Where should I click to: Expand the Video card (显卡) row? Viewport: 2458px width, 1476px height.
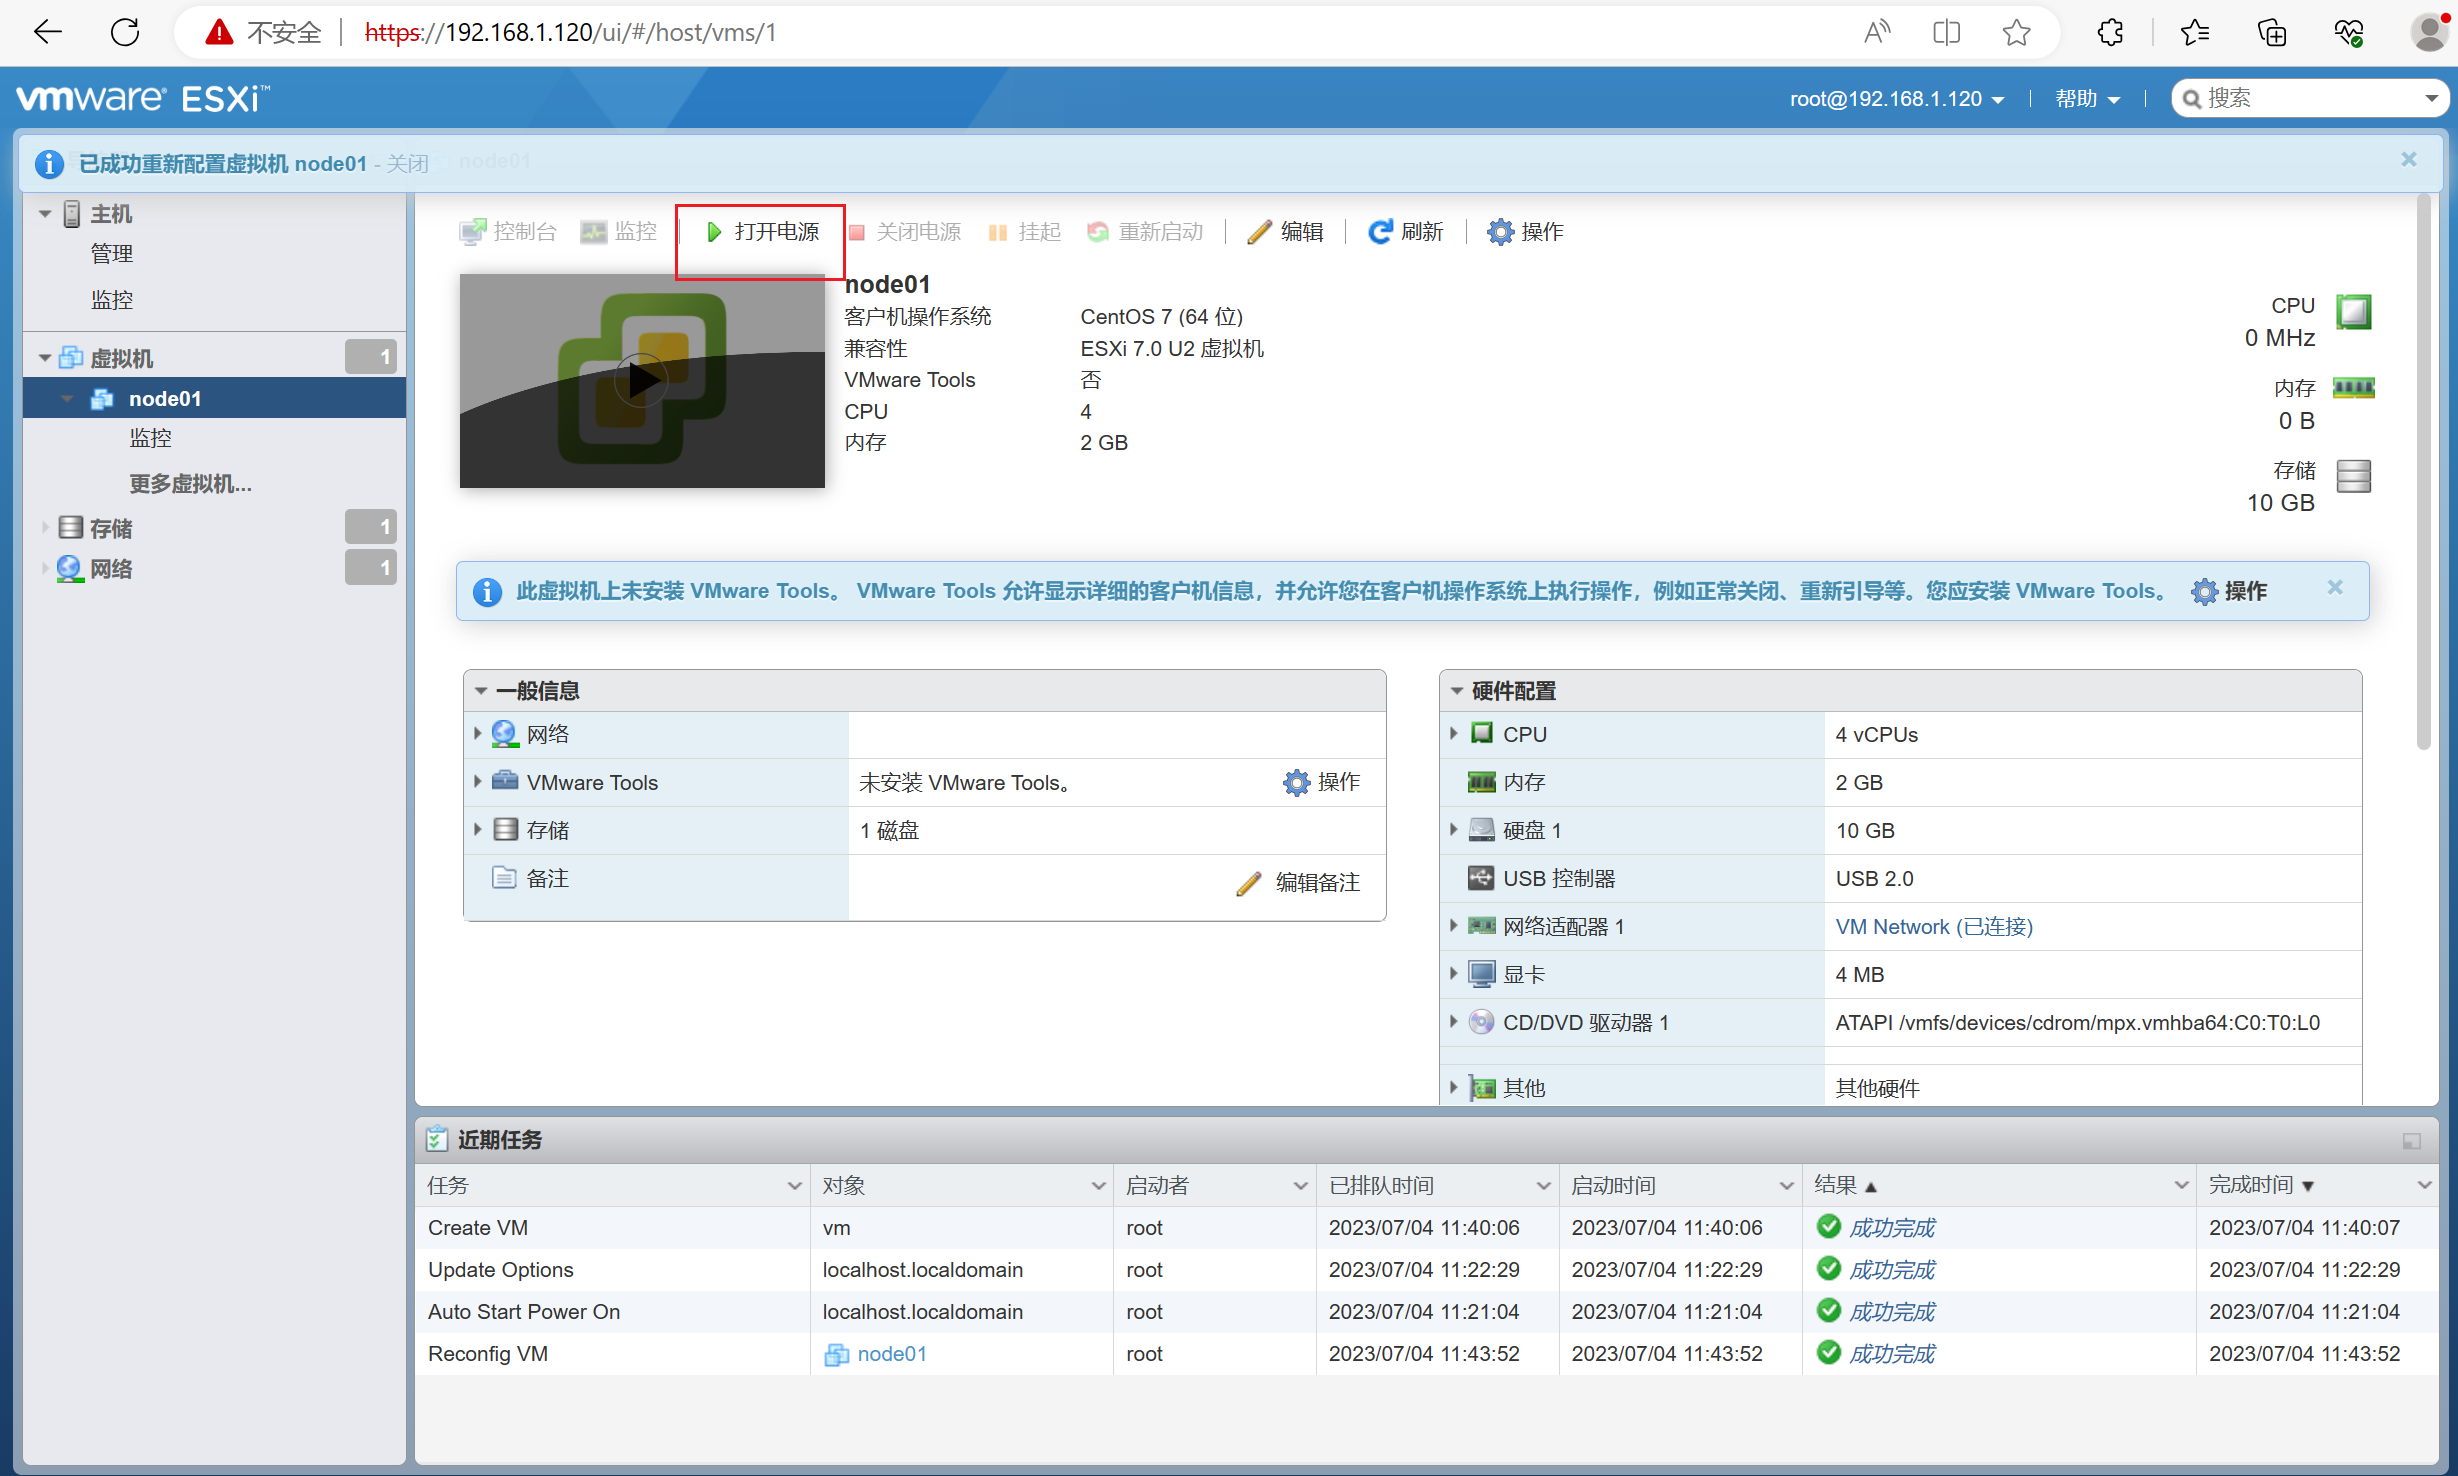click(1454, 974)
